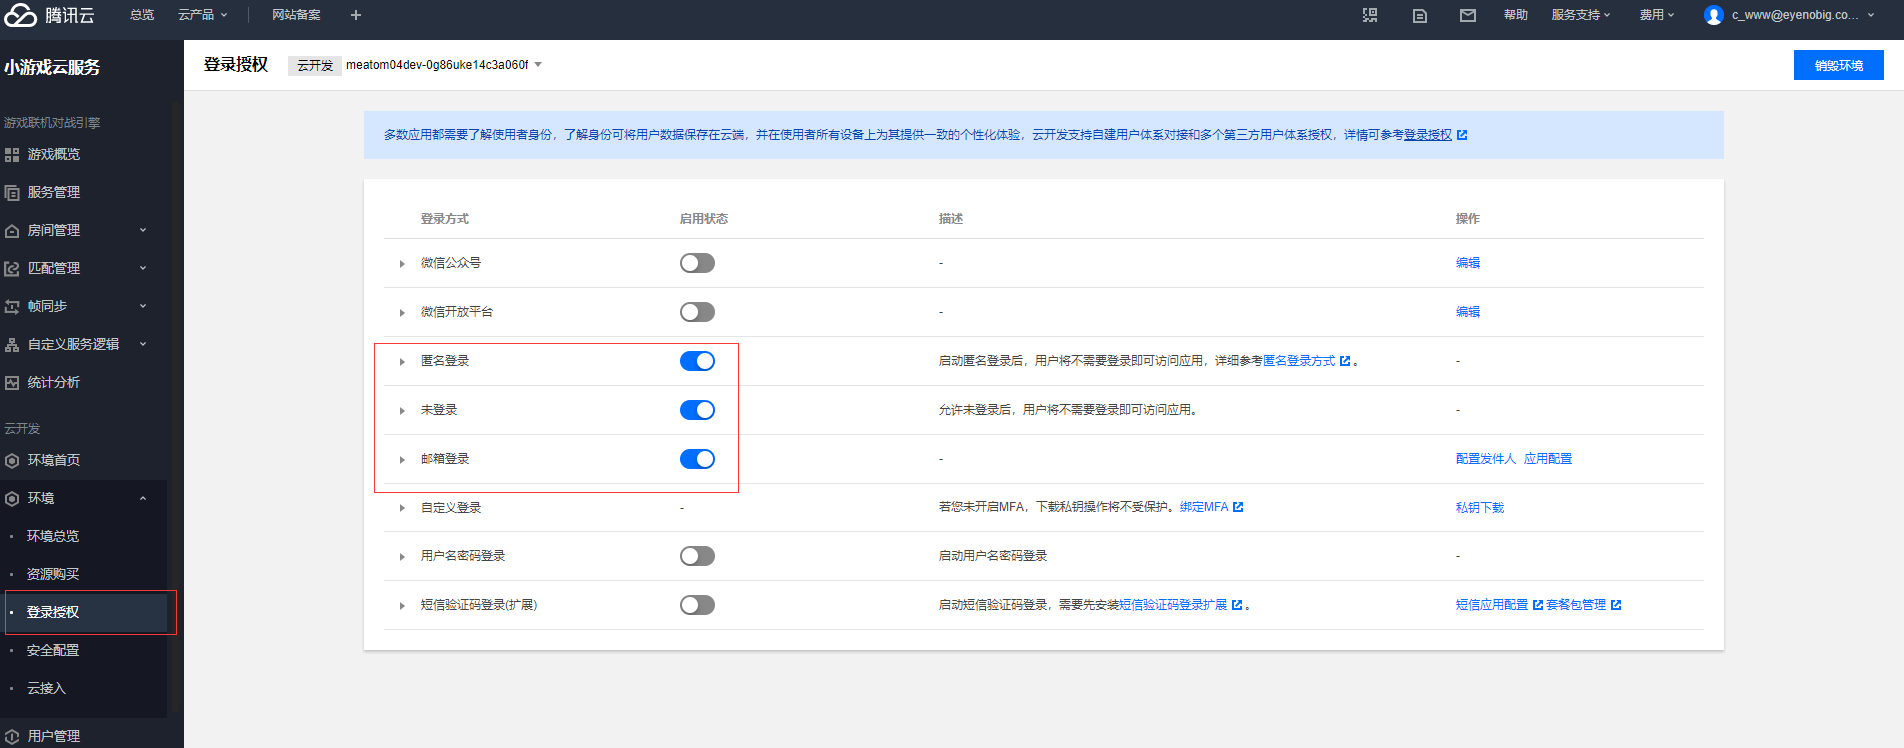
Task: Click the 统计分析 chart icon
Action: pyautogui.click(x=12, y=383)
